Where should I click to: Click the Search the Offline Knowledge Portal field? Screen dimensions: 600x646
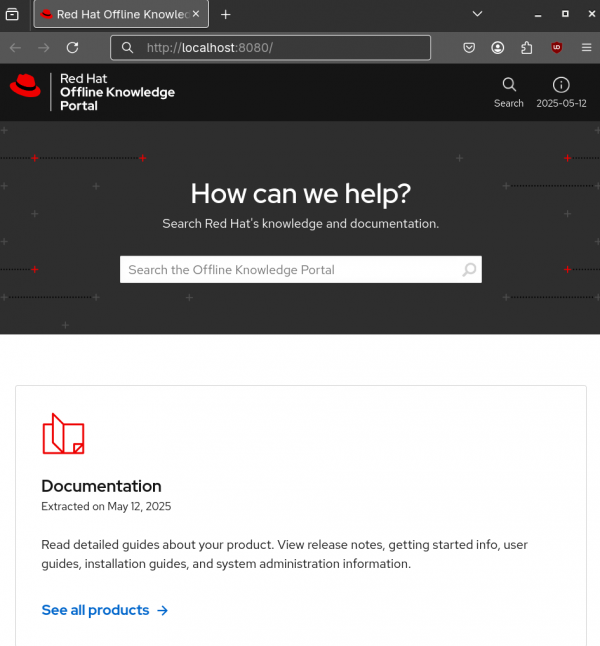(290, 270)
